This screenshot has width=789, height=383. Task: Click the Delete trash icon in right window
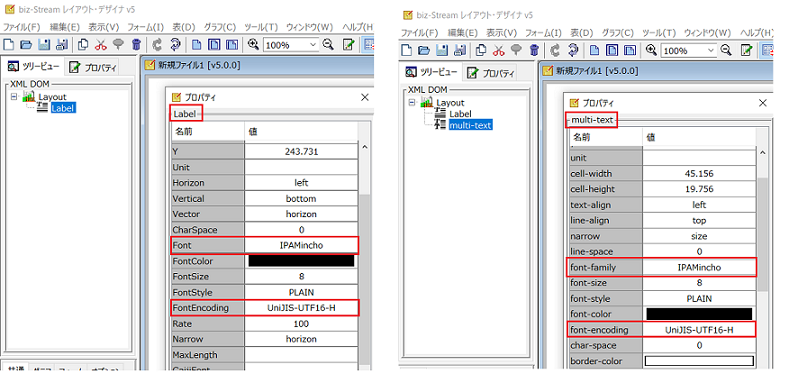[x=534, y=50]
